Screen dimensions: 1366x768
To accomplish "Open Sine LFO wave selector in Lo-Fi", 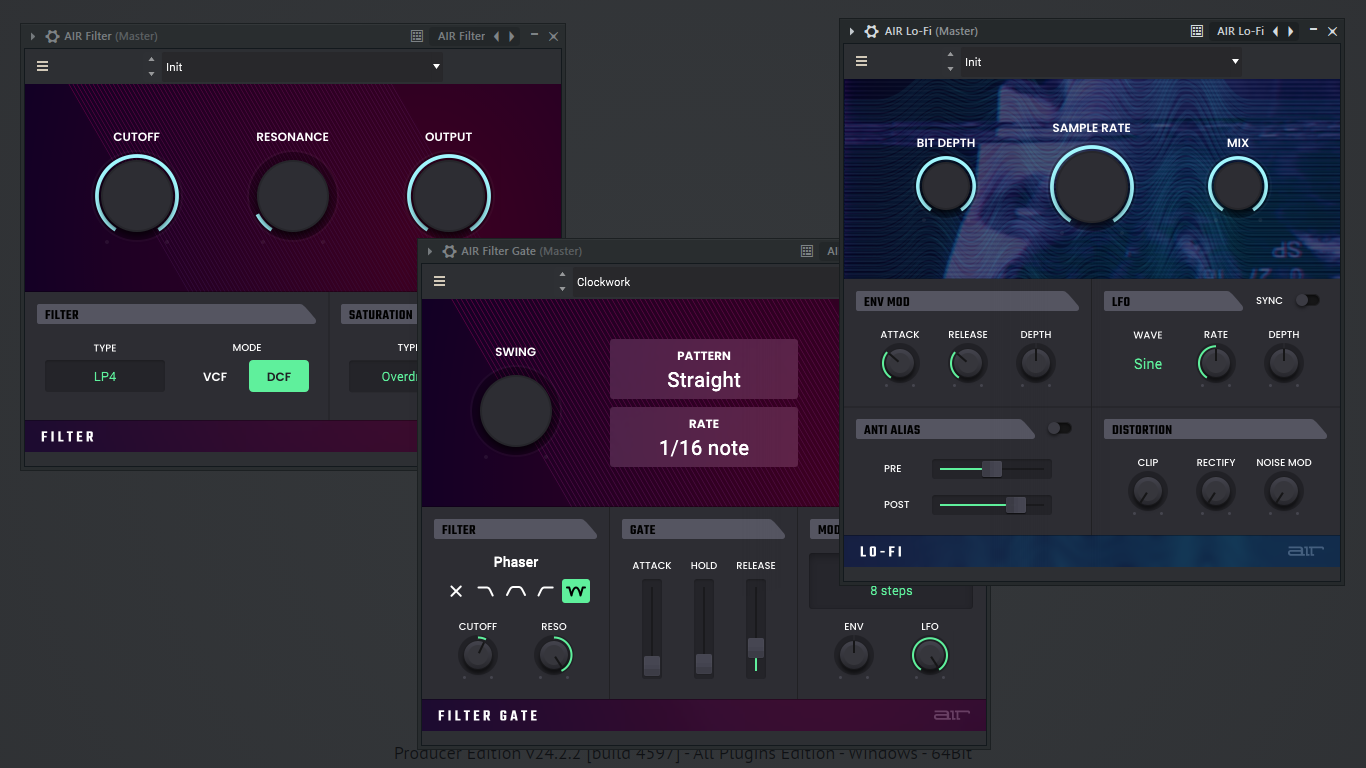I will (1148, 364).
